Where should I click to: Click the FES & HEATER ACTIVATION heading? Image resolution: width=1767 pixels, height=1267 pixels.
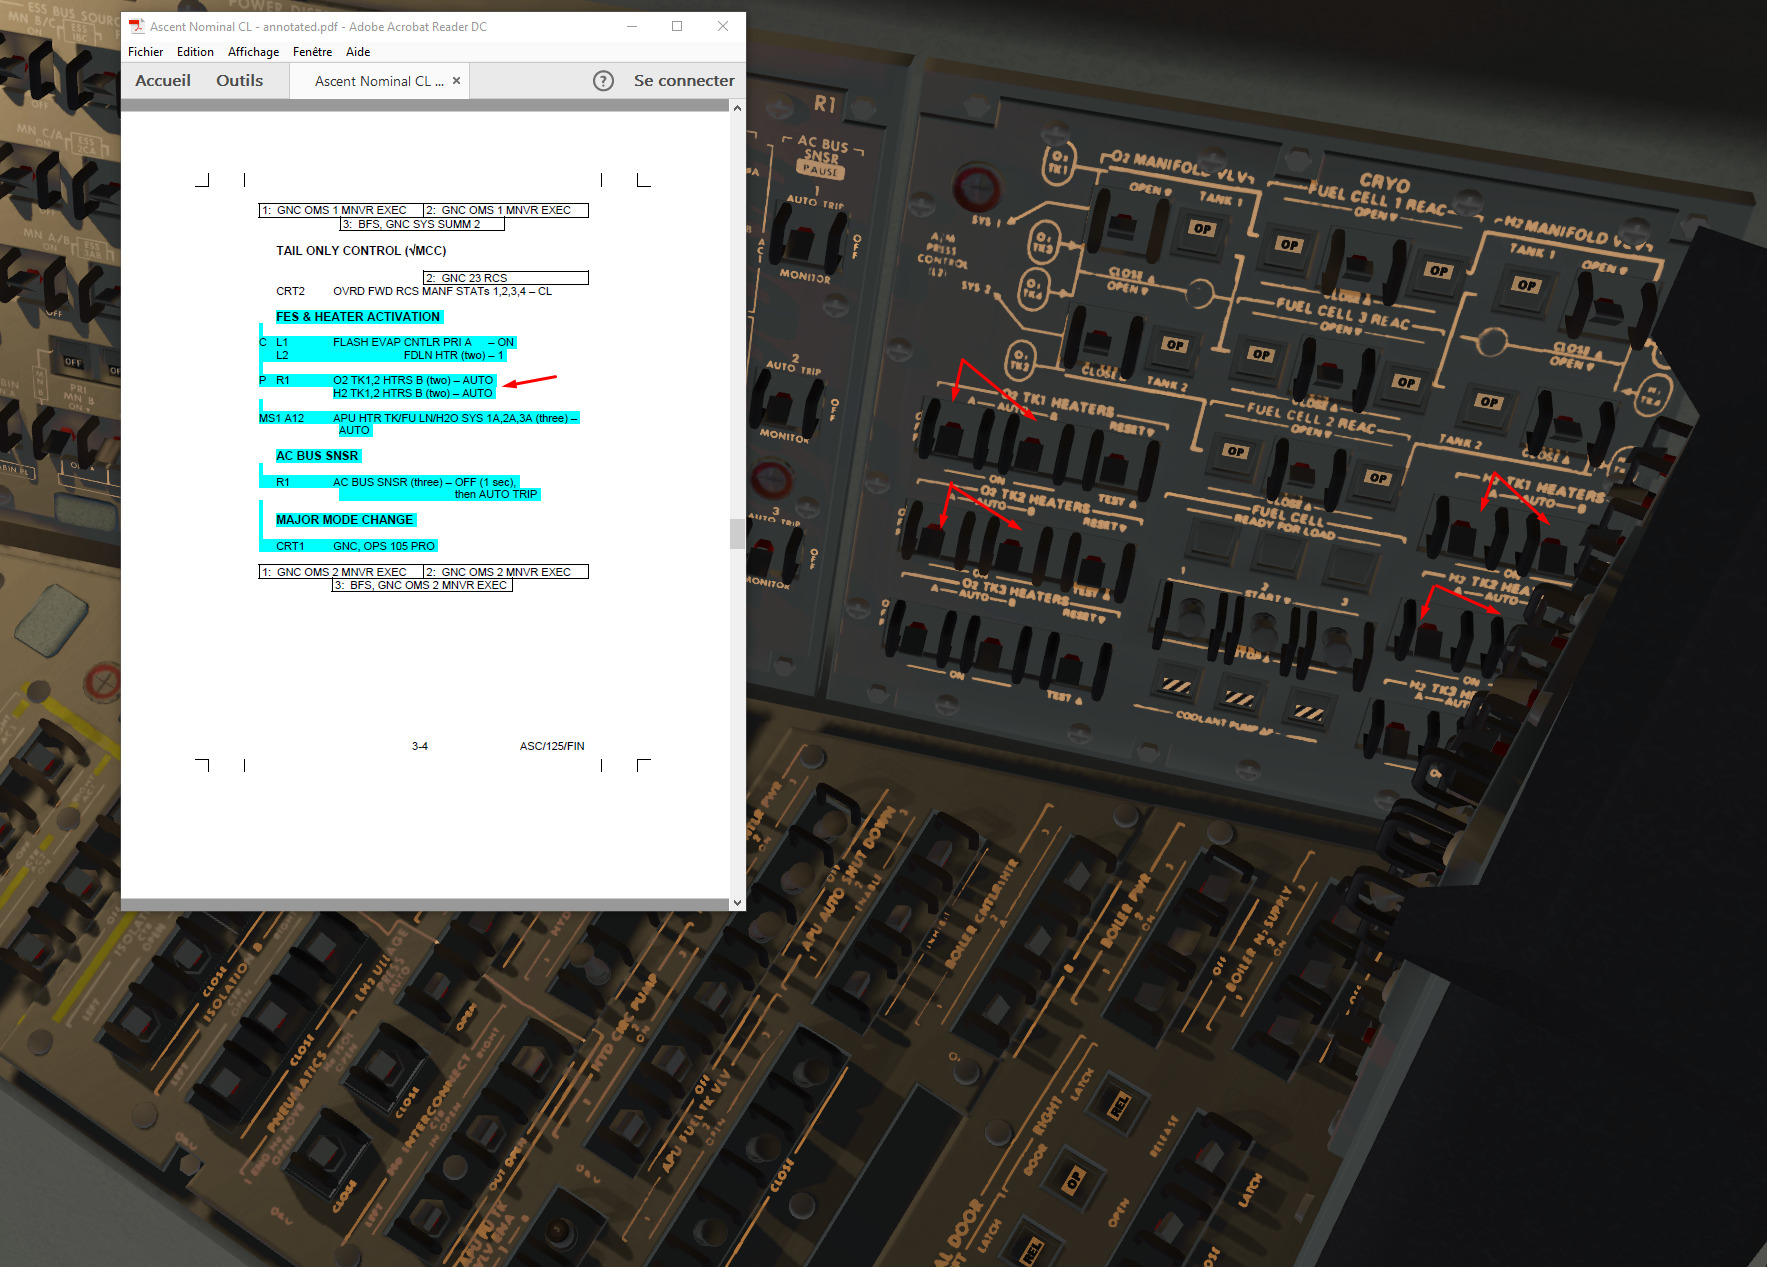pyautogui.click(x=358, y=317)
